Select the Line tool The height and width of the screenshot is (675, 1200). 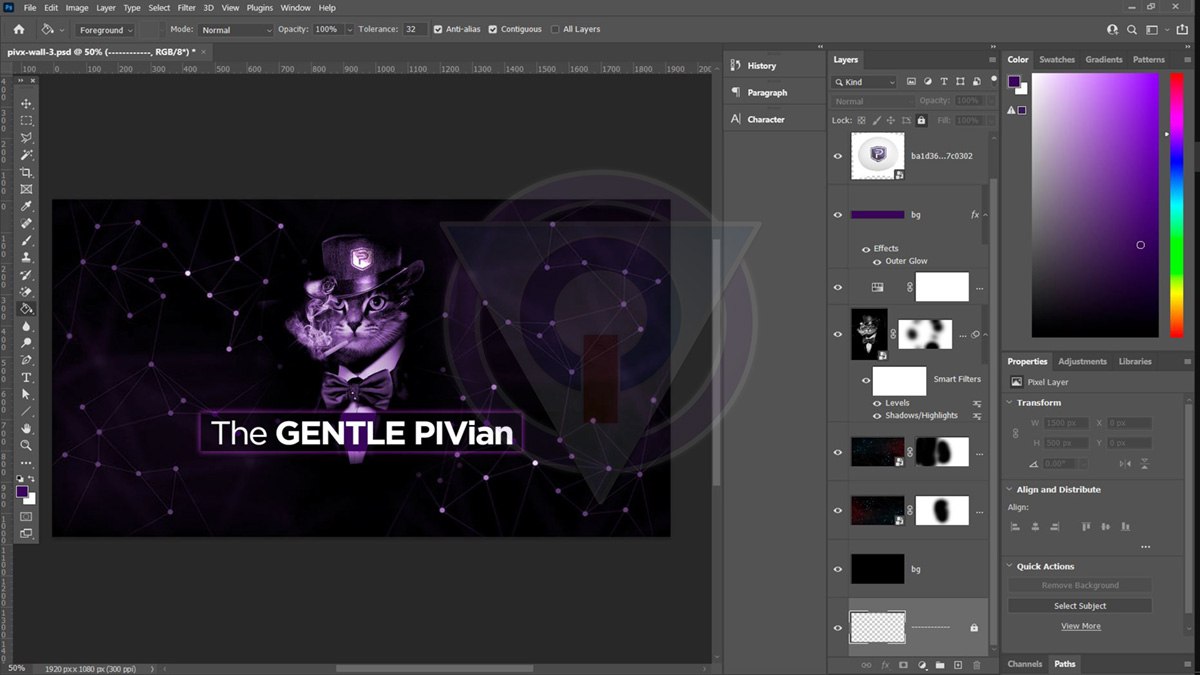coord(27,411)
